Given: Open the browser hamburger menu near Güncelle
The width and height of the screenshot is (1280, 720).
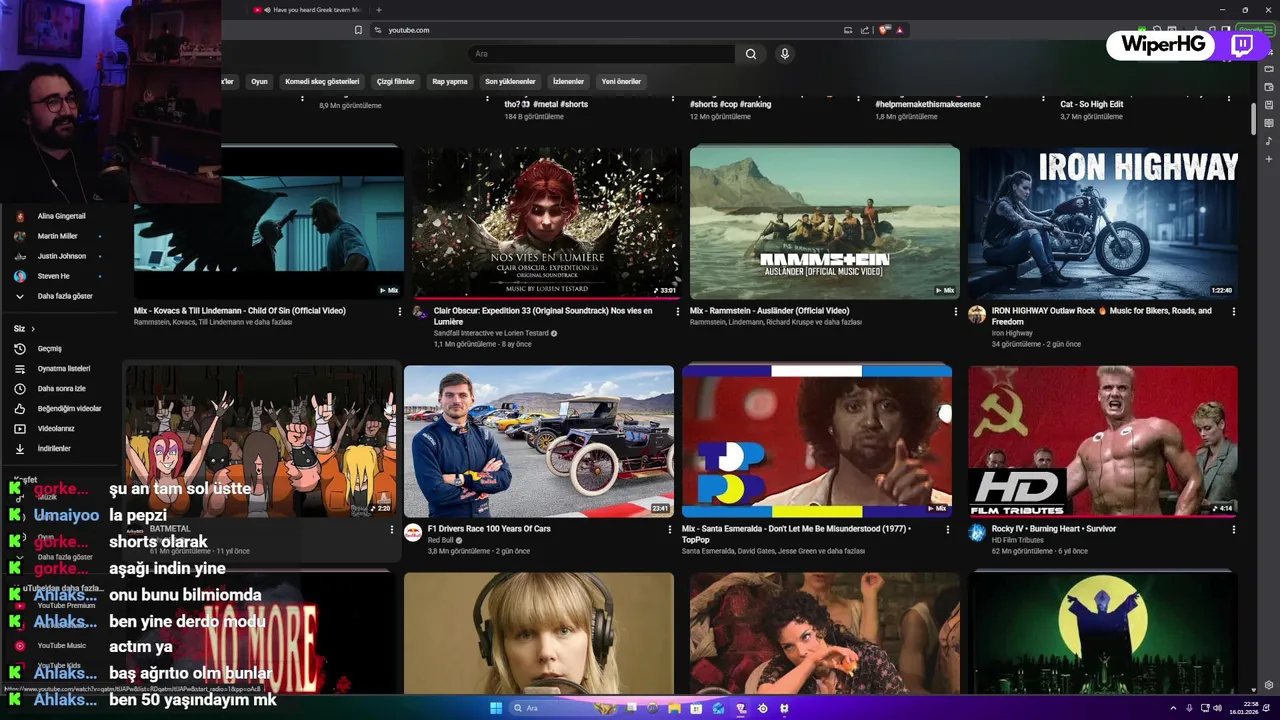Looking at the screenshot, I should tap(1271, 30).
